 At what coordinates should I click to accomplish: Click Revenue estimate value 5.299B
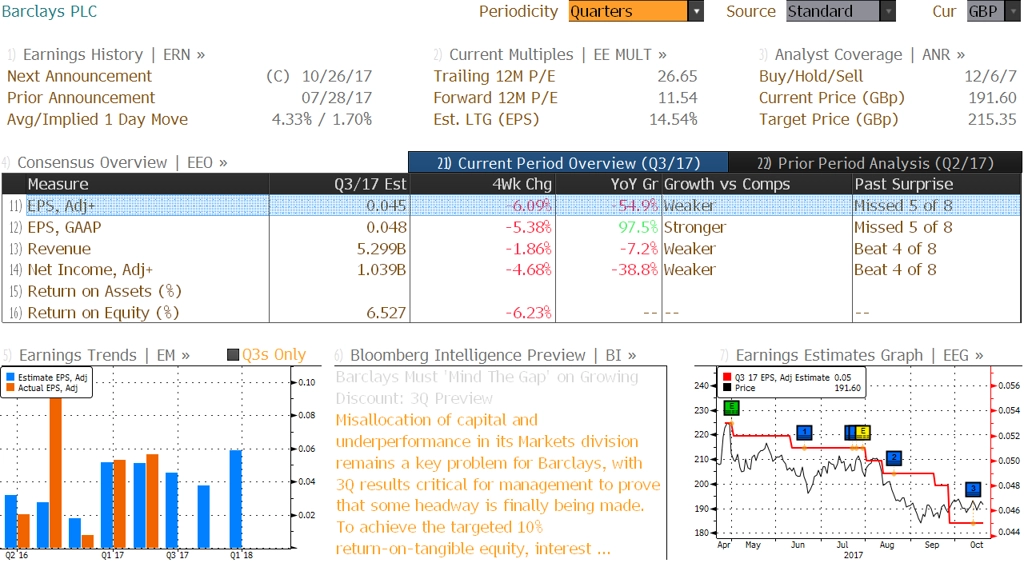click(x=381, y=249)
